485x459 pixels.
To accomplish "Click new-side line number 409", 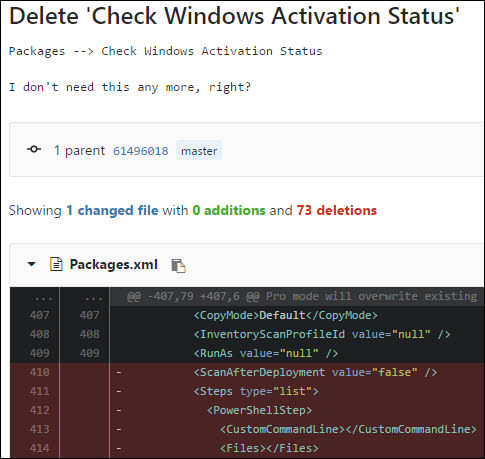I will pyautogui.click(x=89, y=353).
